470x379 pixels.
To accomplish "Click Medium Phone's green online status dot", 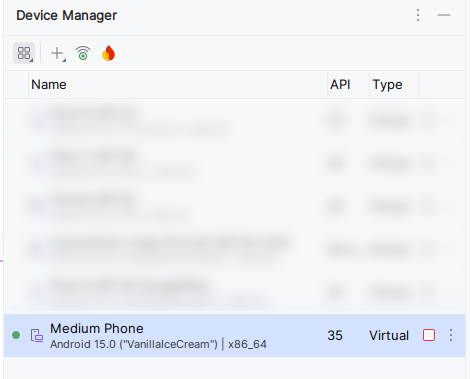I will pyautogui.click(x=16, y=335).
